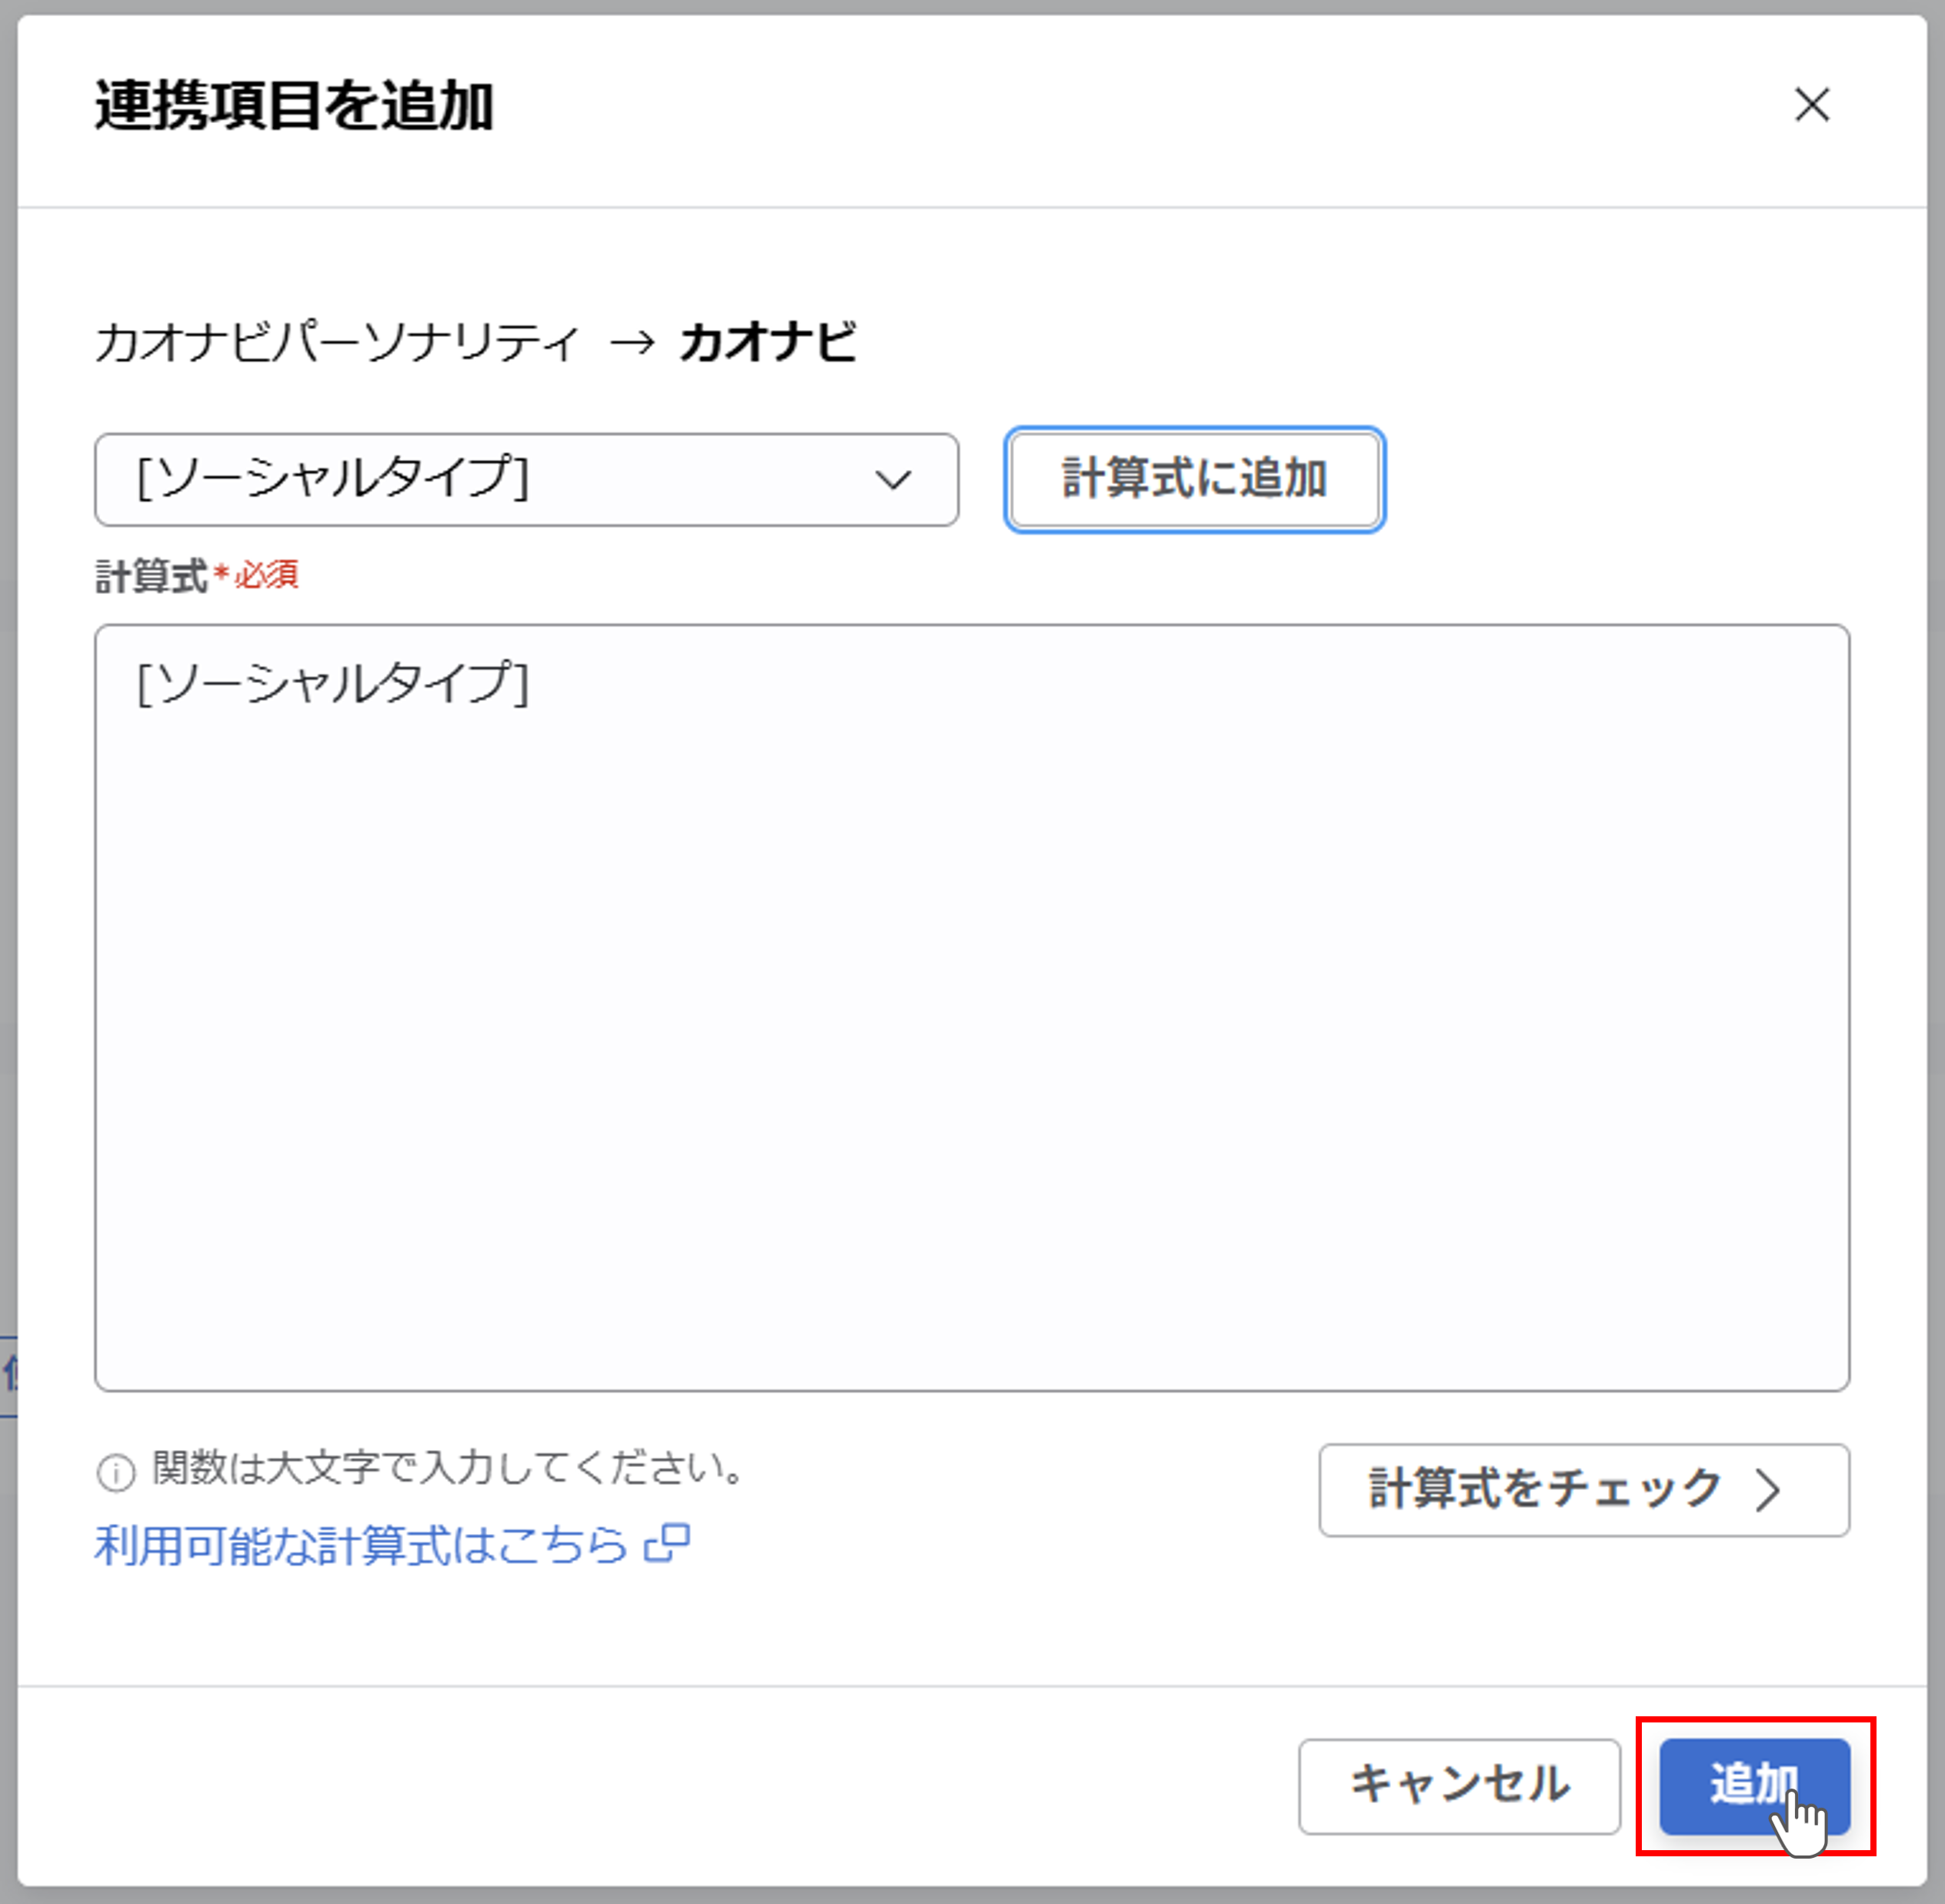
Task: Click the 連携項目を追加 dialog title
Action: pos(294,105)
